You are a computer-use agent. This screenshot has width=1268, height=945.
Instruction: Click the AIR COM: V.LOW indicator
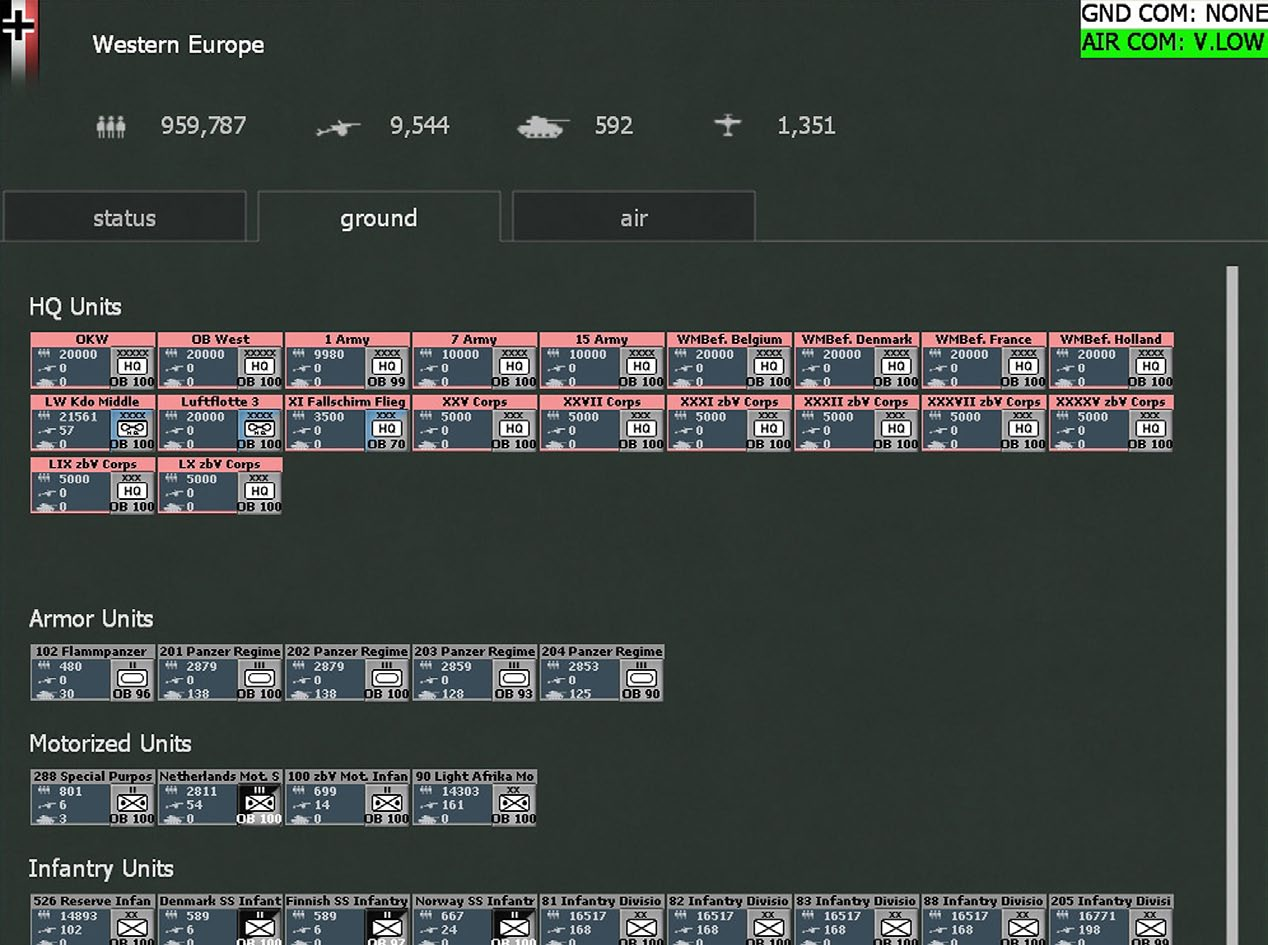[x=1172, y=44]
